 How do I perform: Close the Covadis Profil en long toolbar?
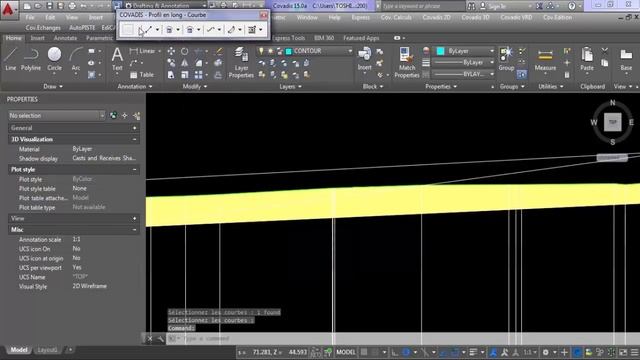tap(263, 15)
